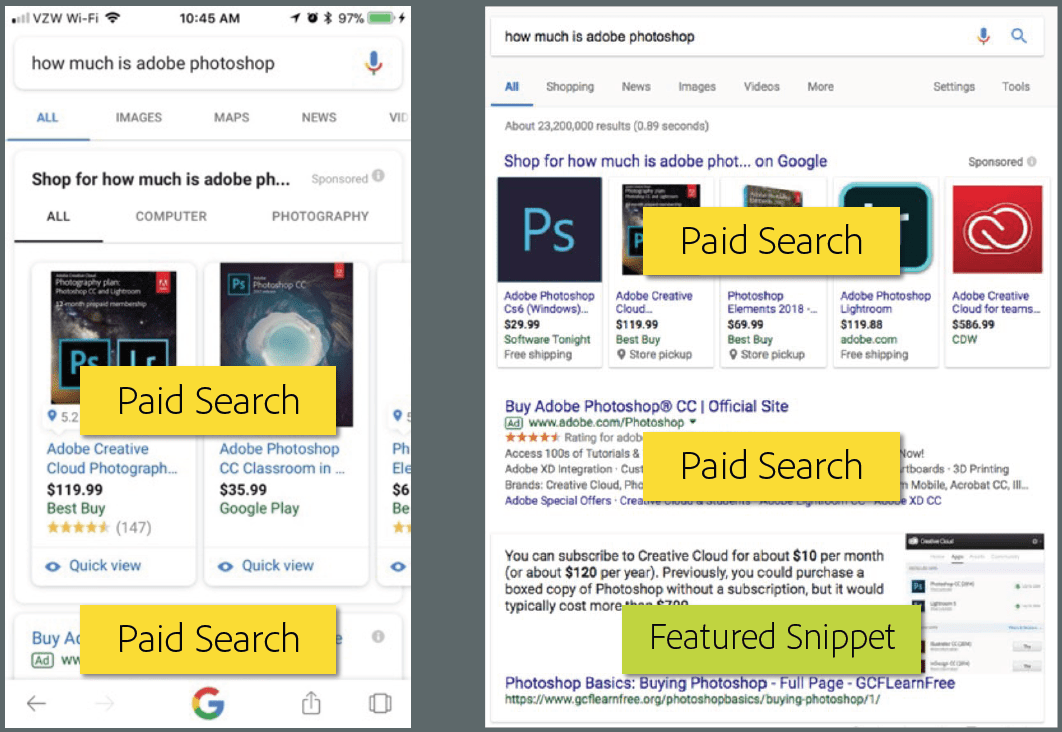Open the Shopping tab on desktop

(570, 87)
